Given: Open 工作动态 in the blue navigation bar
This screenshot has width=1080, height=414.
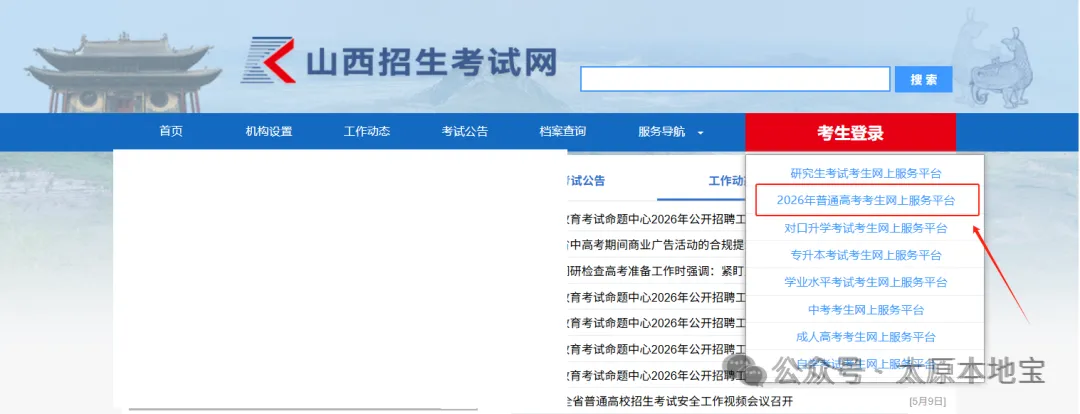Looking at the screenshot, I should point(367,132).
